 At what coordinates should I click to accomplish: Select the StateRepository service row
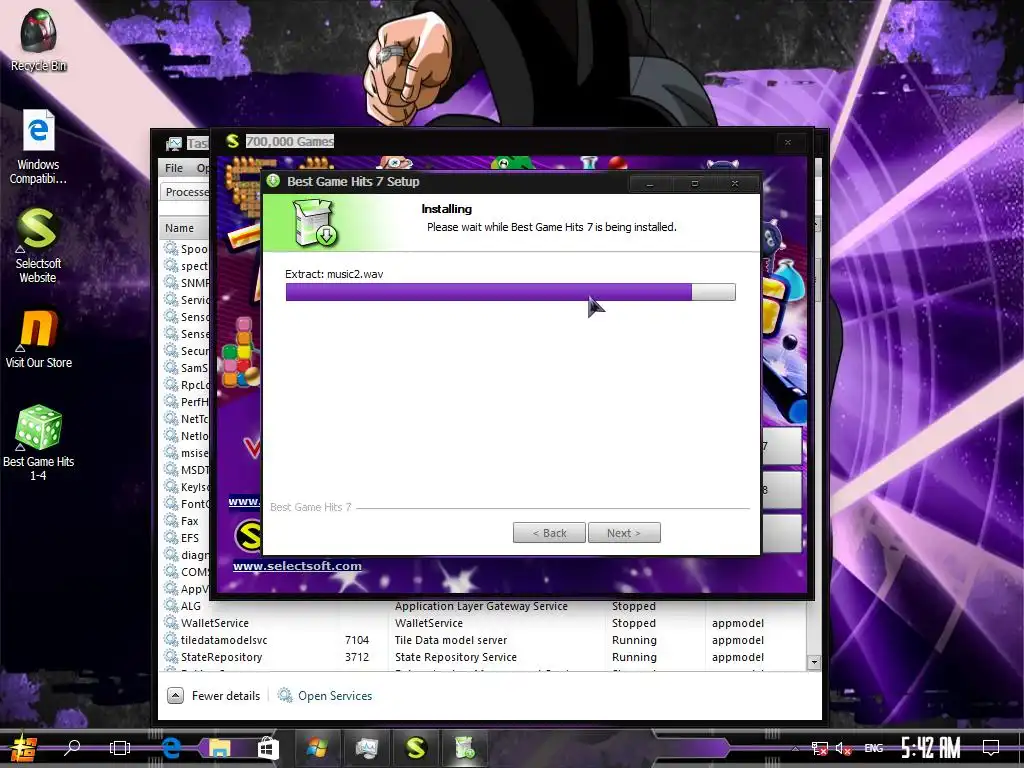[x=483, y=657]
